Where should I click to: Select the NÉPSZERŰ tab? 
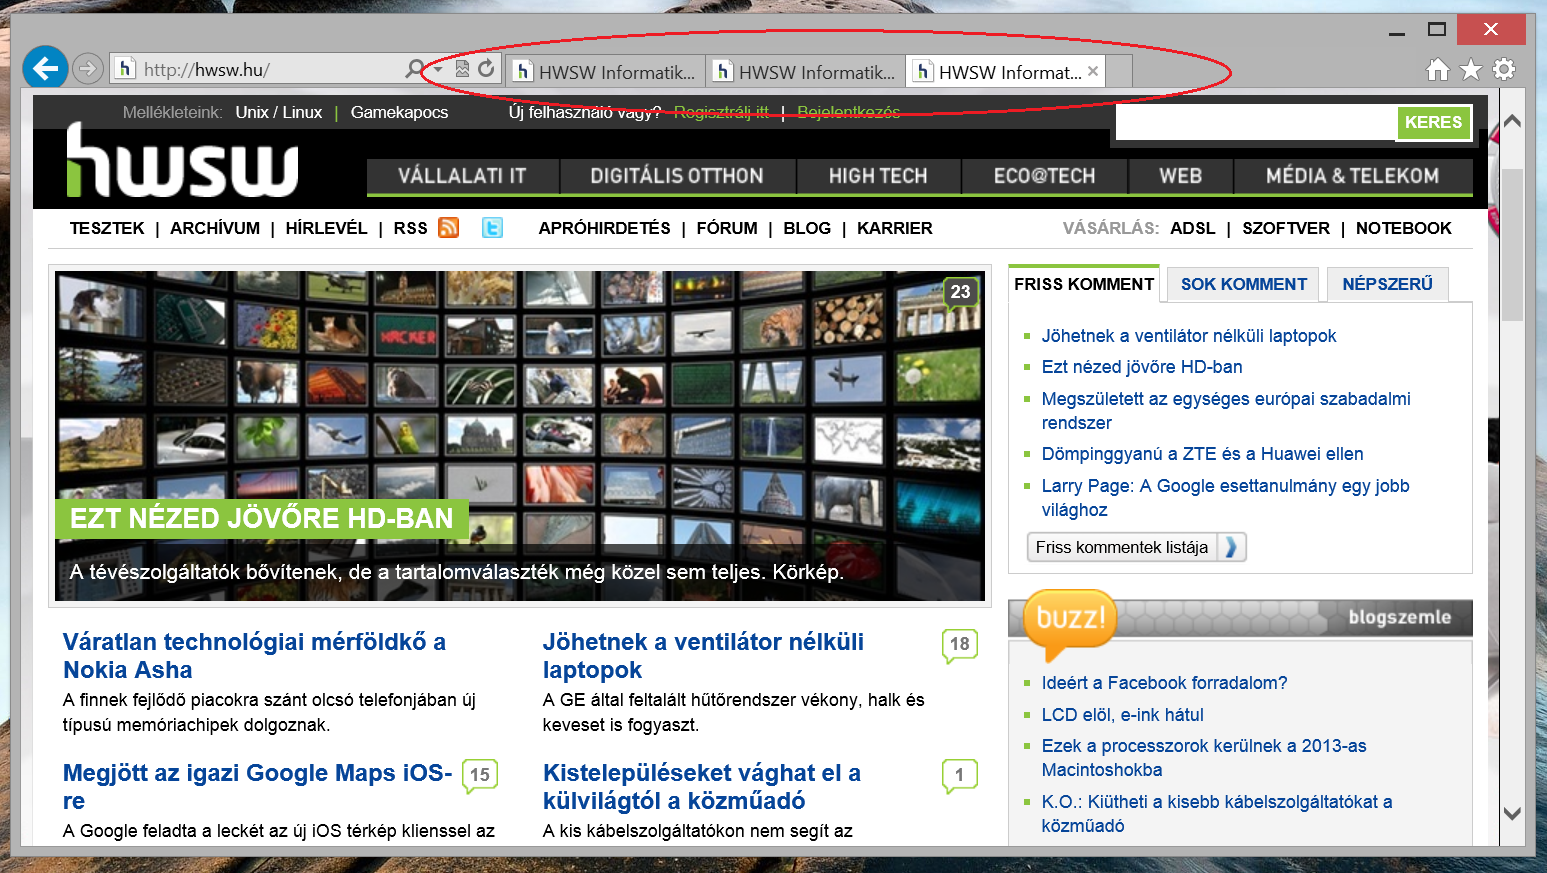click(x=1387, y=284)
